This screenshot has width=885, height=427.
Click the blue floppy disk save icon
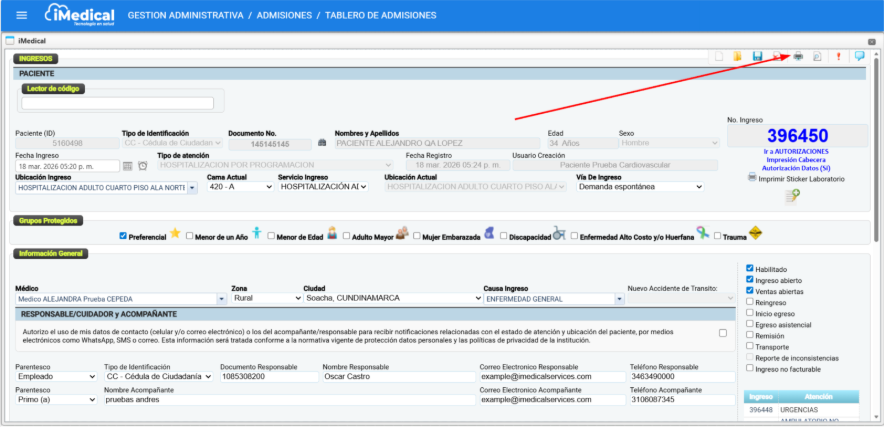[757, 57]
